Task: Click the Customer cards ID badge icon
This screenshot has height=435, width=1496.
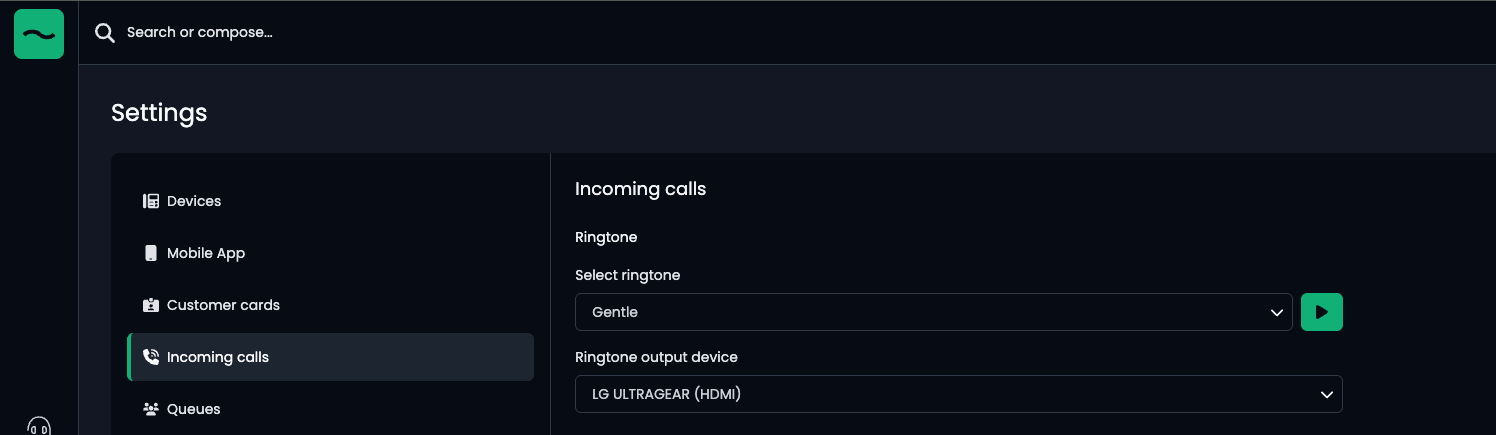Action: pos(151,305)
